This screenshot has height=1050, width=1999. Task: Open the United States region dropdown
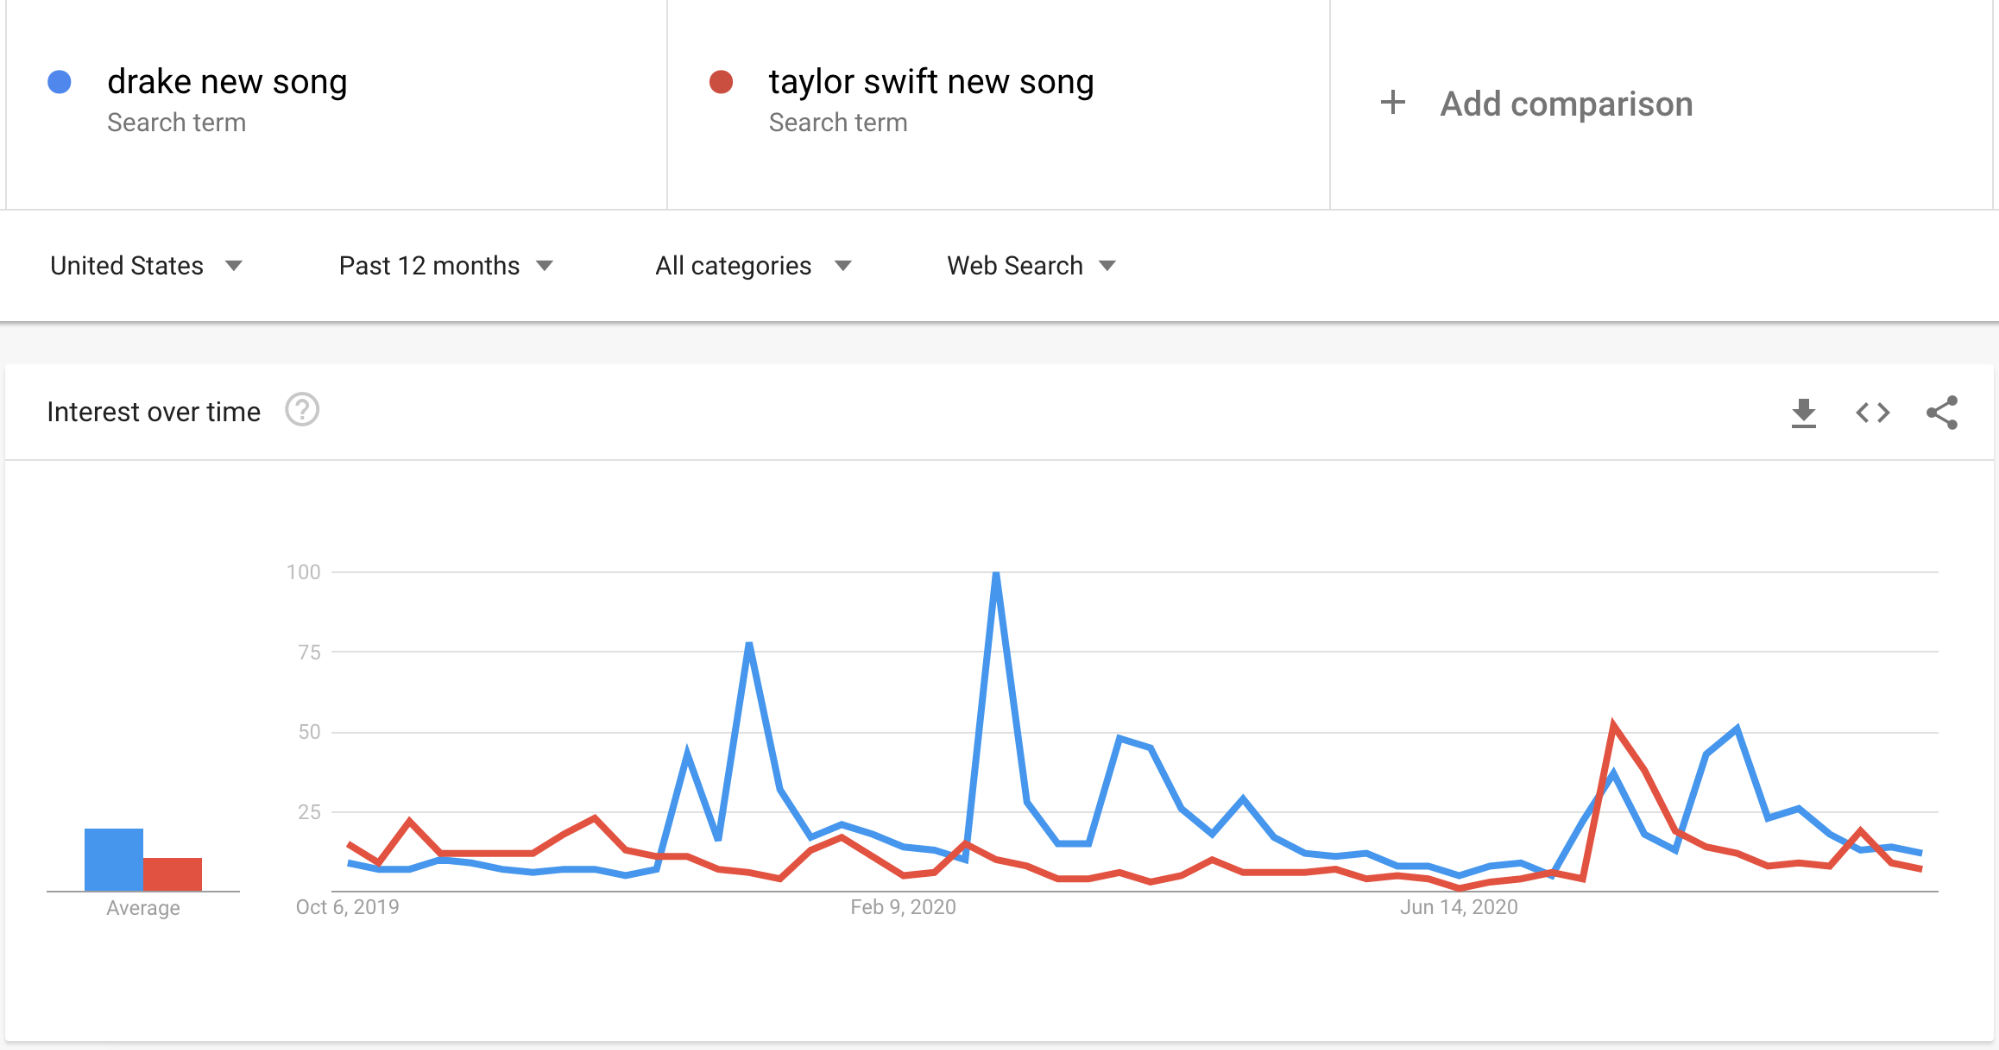pyautogui.click(x=146, y=266)
